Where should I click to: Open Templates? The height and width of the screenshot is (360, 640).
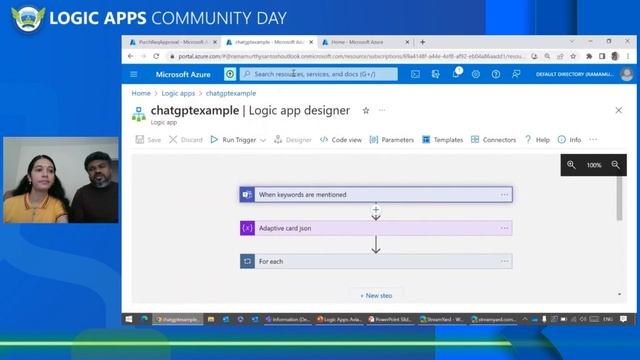click(x=442, y=140)
